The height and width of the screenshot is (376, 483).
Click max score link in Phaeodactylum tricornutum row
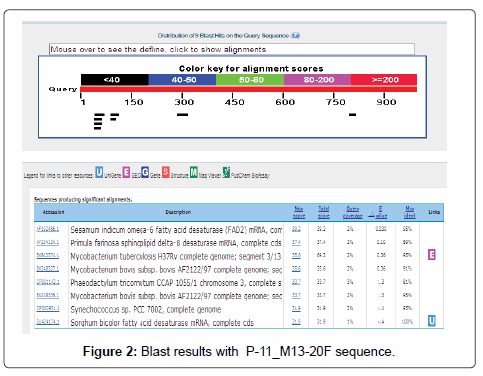pos(296,282)
